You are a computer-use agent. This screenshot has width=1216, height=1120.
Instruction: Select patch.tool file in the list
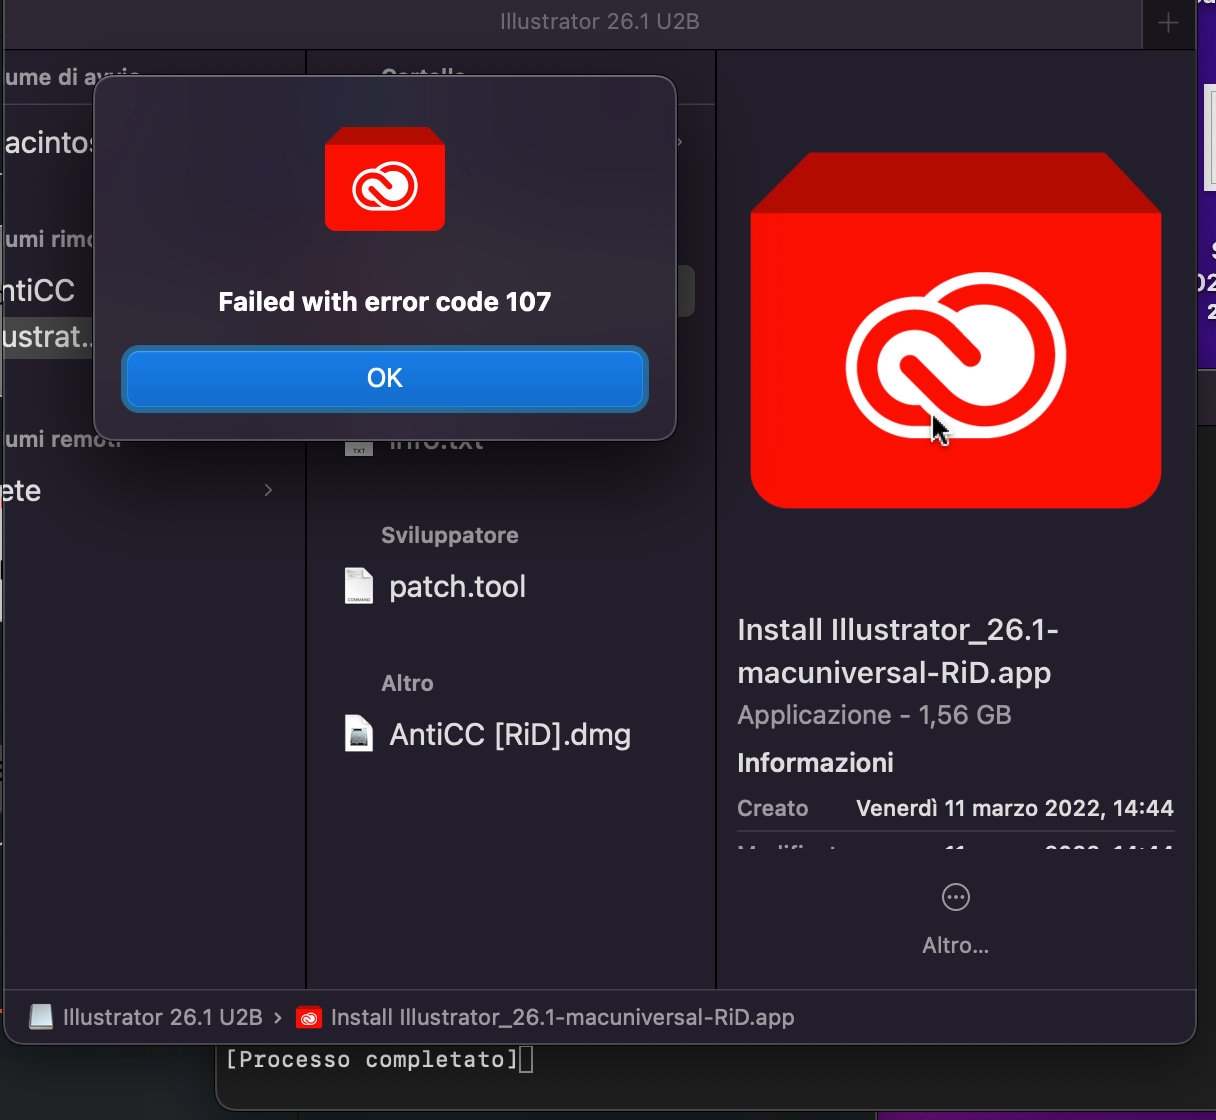(x=457, y=586)
